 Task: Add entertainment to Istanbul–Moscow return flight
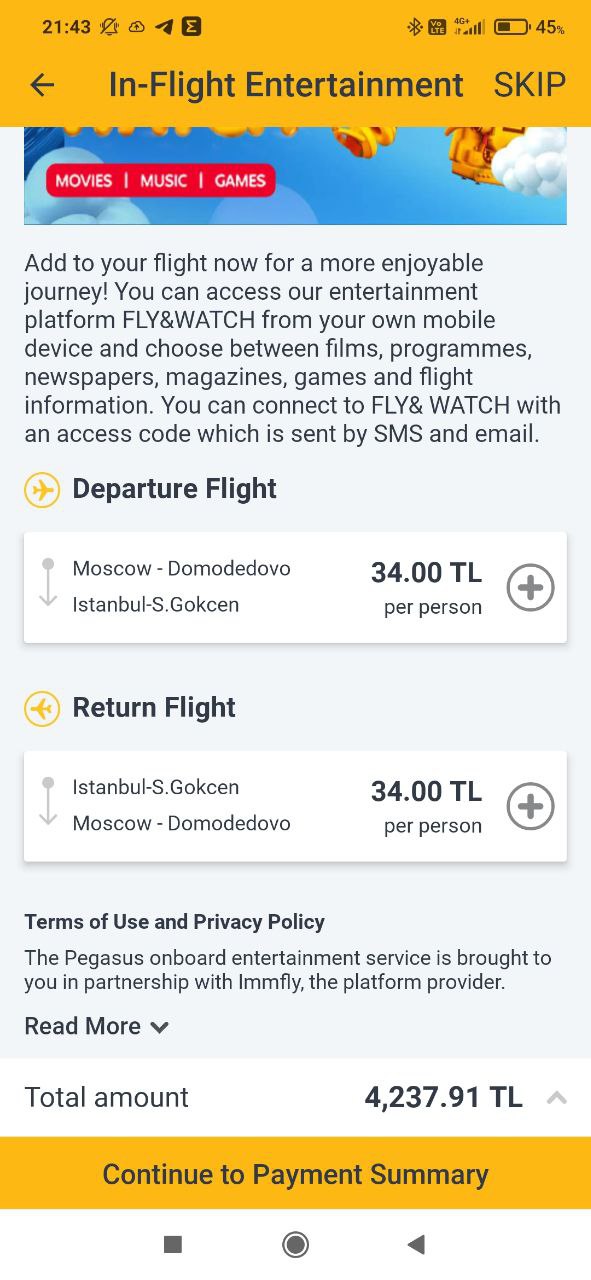click(x=530, y=806)
